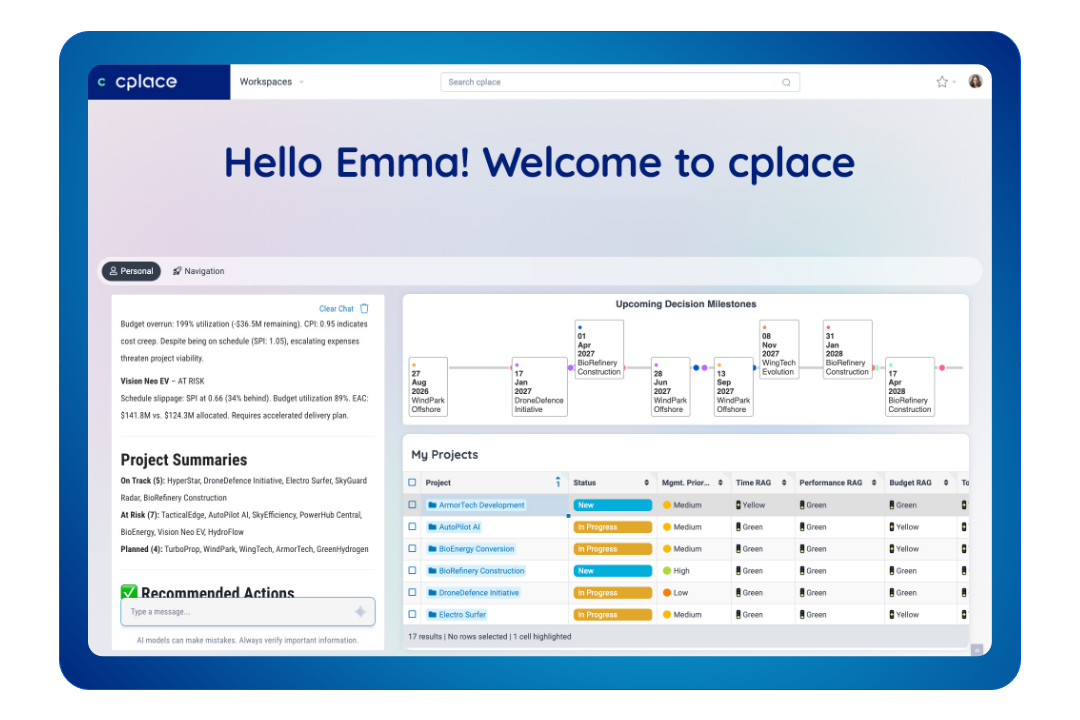Toggle the select-all checkbox in table header
The image size is (1080, 720).
click(x=413, y=482)
